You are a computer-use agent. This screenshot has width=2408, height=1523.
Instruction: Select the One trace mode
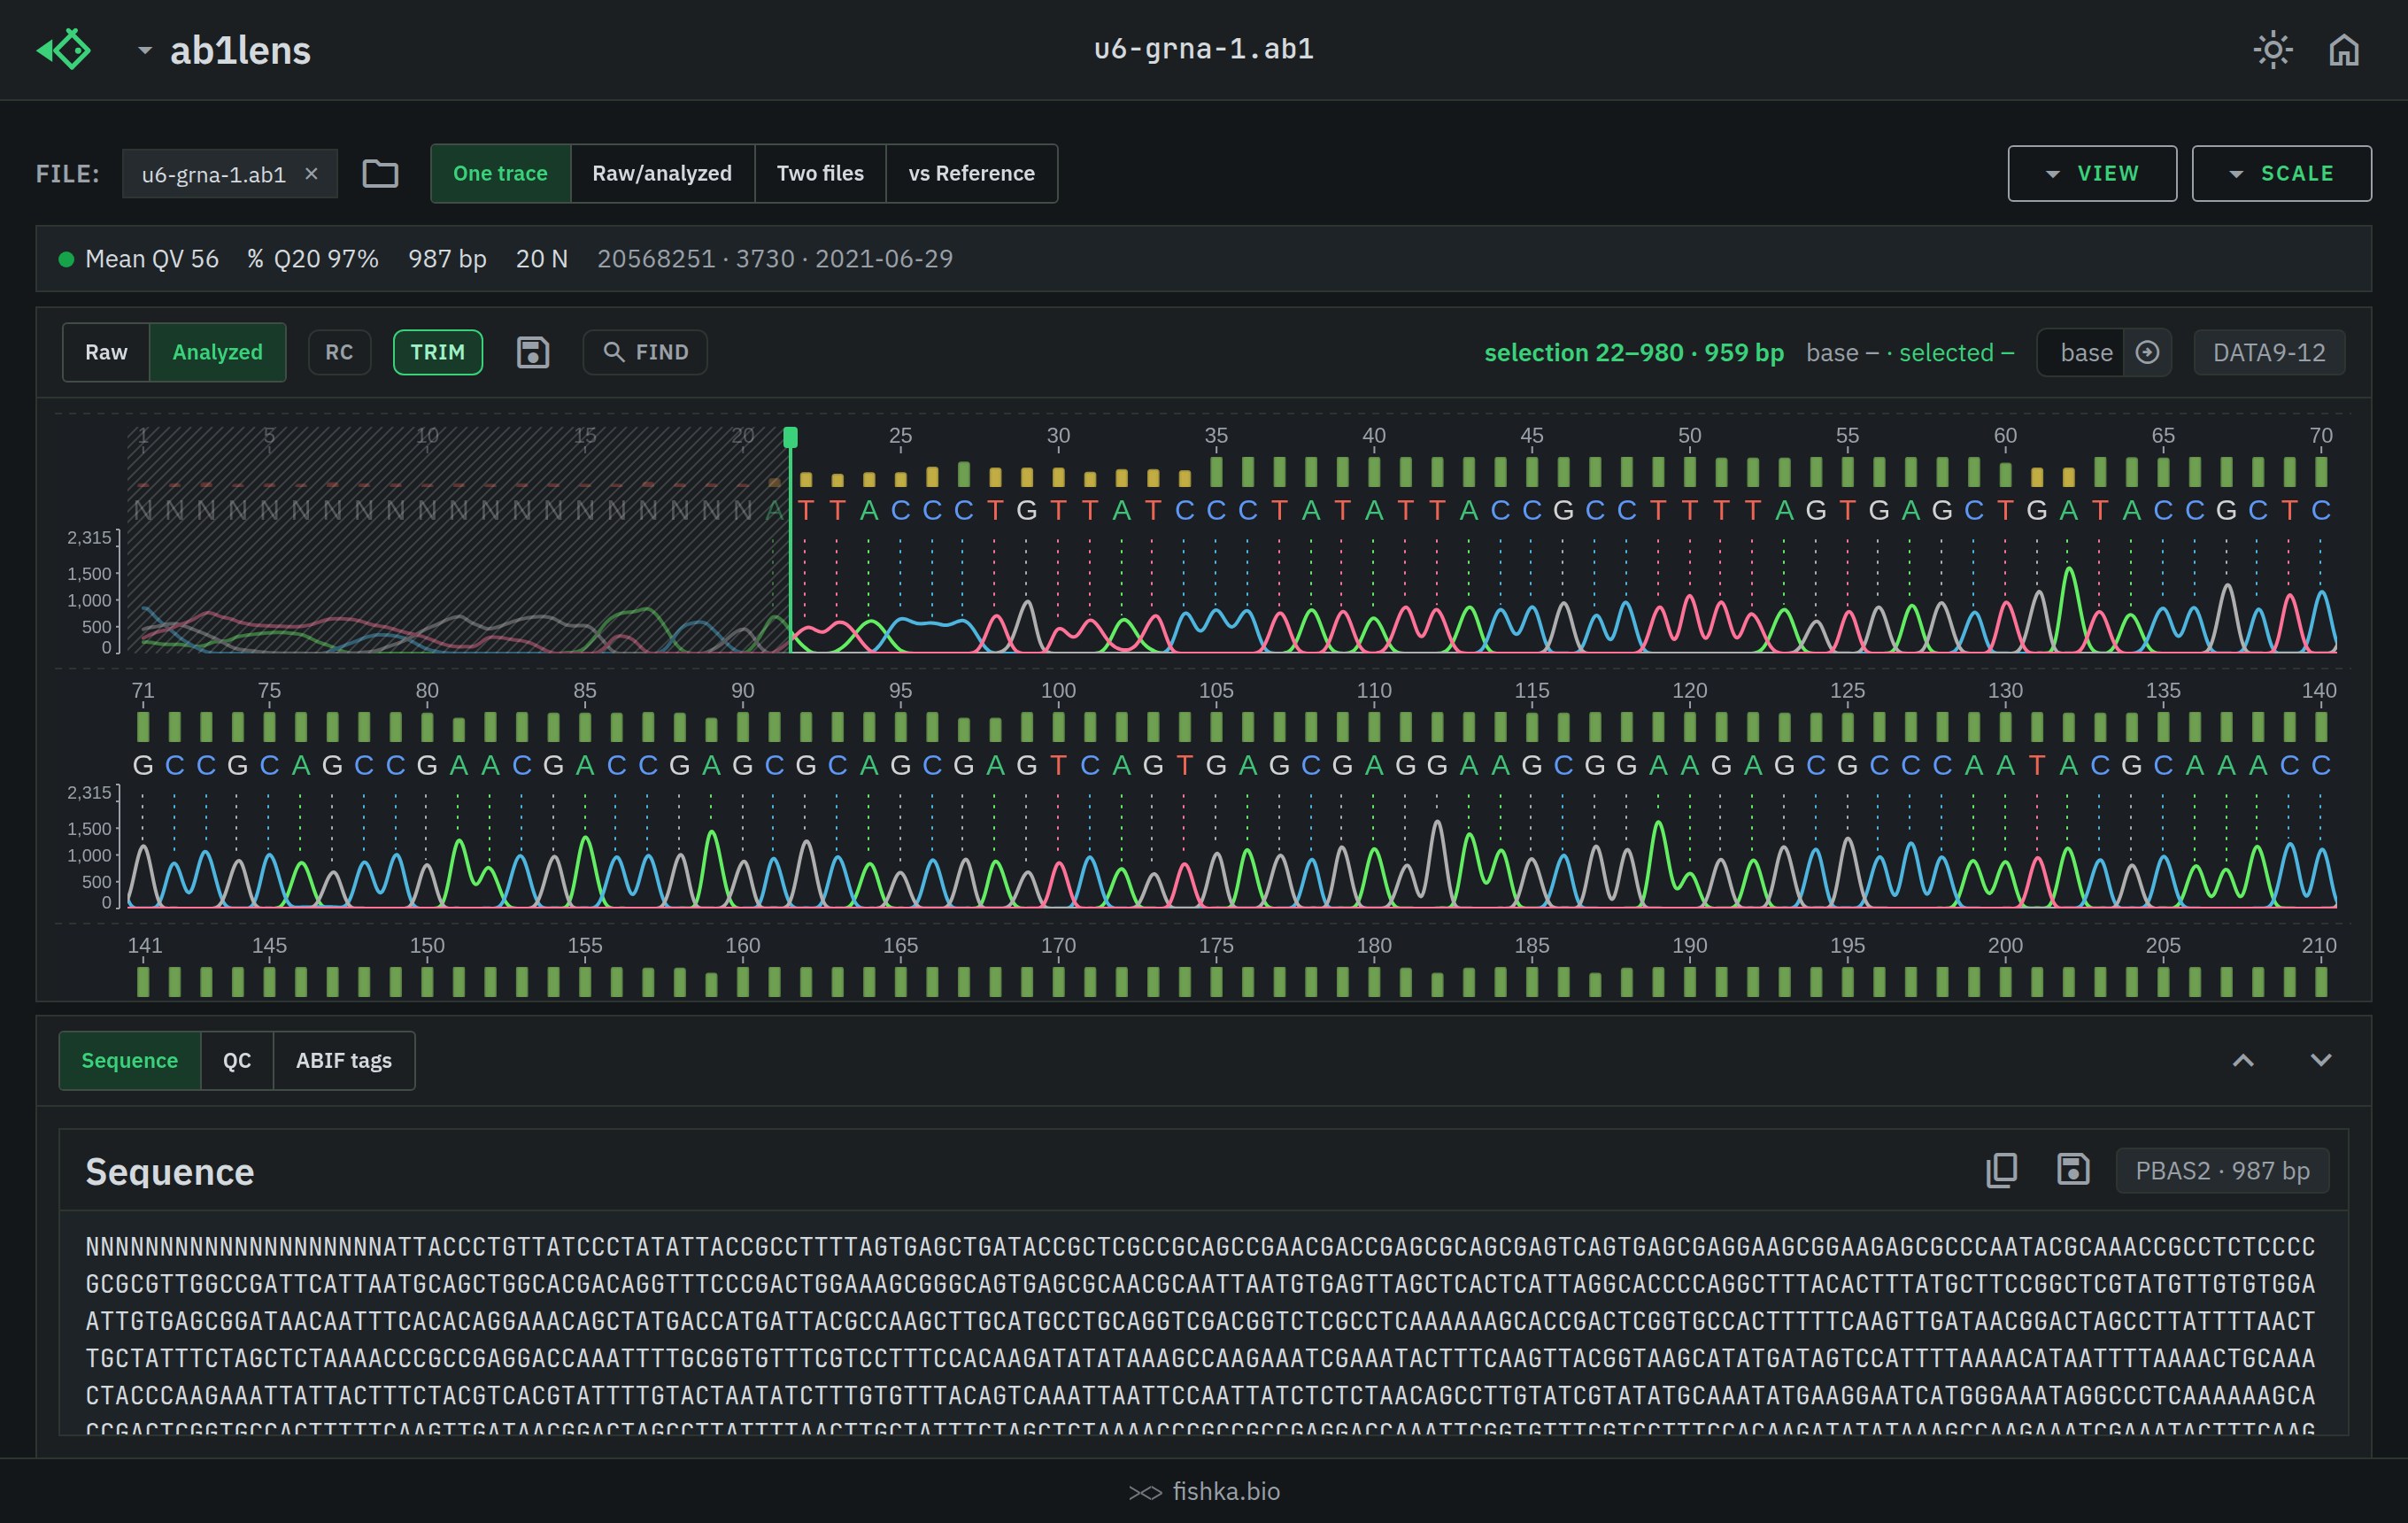(500, 174)
